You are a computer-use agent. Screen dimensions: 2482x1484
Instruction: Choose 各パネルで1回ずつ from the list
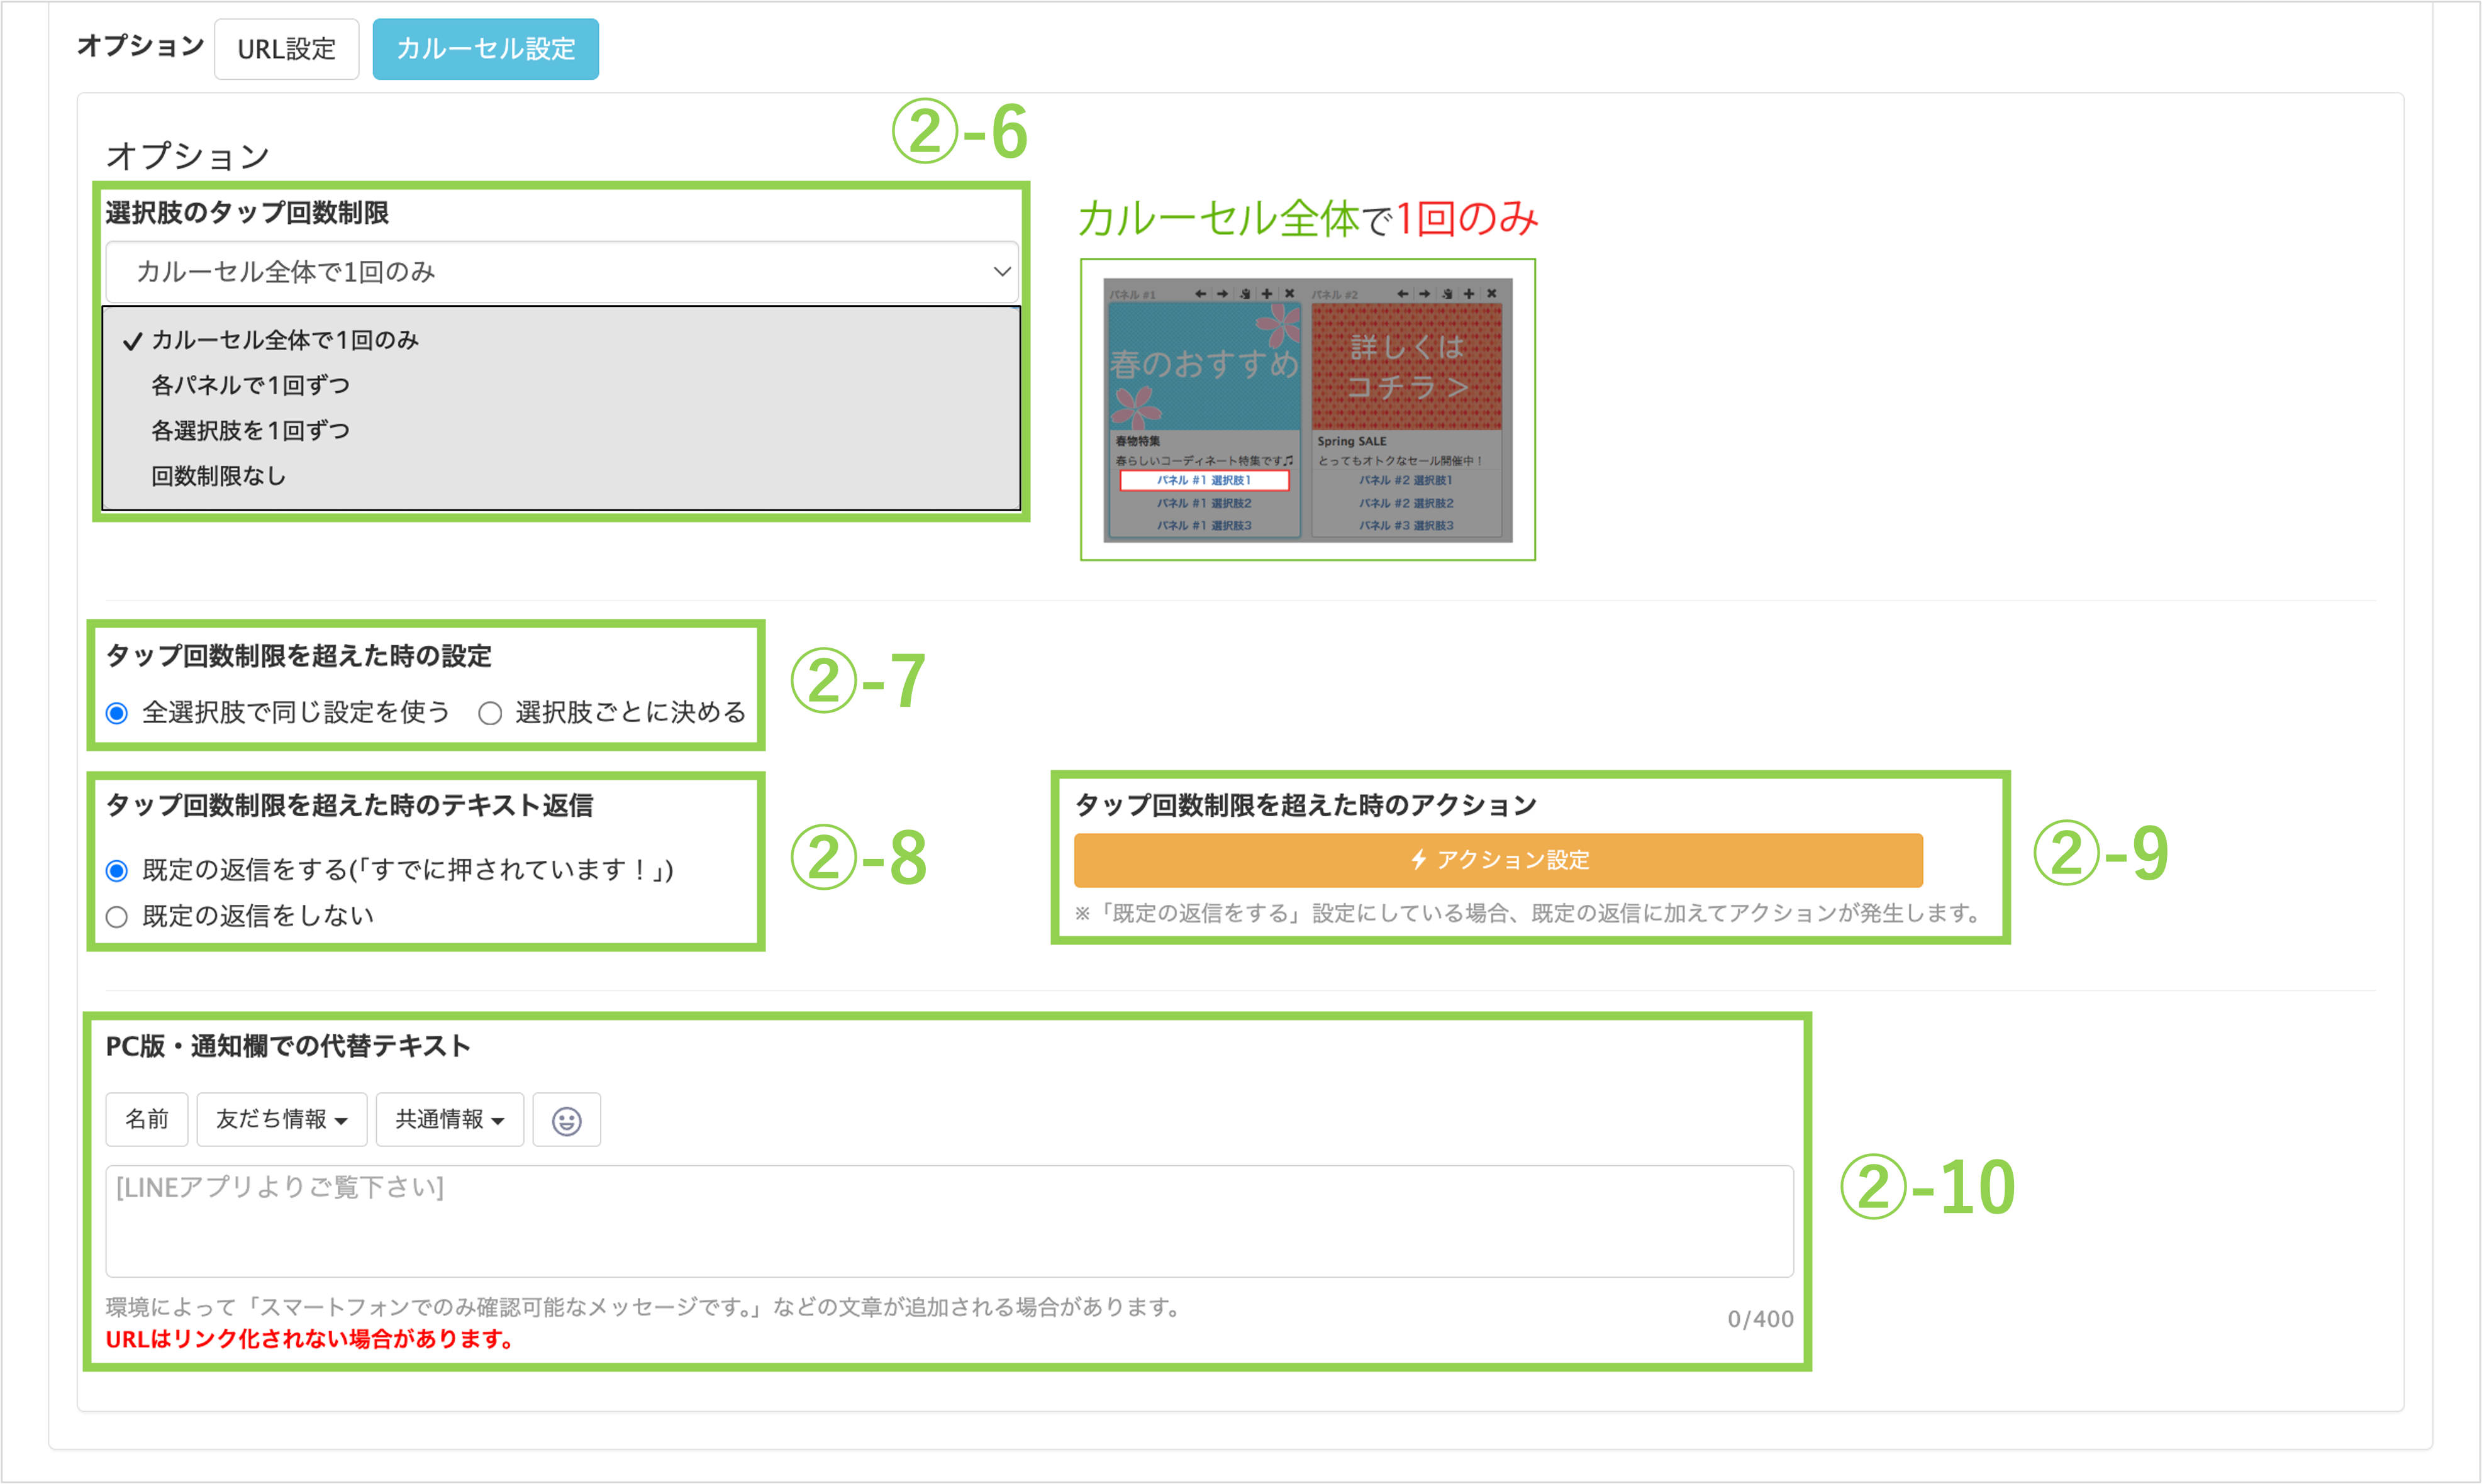click(250, 385)
